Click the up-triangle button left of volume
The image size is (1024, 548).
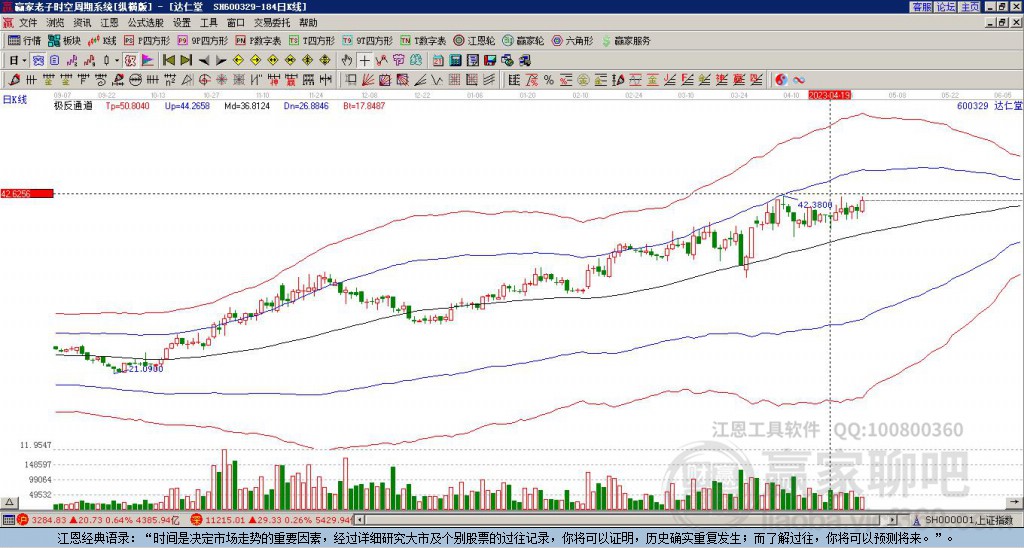pyautogui.click(x=9, y=503)
